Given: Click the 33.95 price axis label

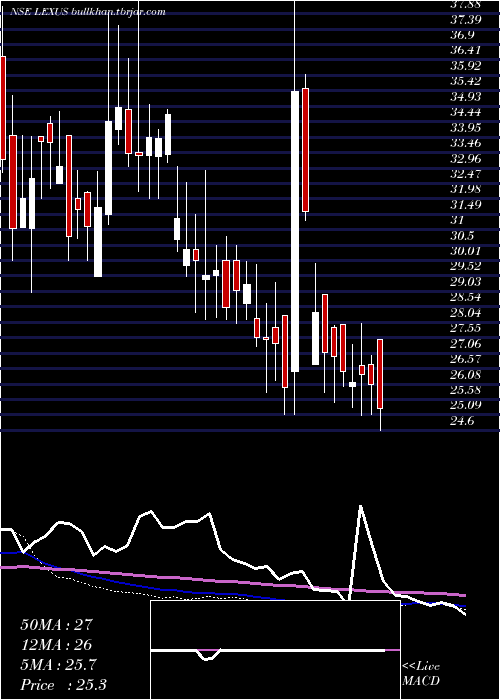Looking at the screenshot, I should [x=465, y=128].
